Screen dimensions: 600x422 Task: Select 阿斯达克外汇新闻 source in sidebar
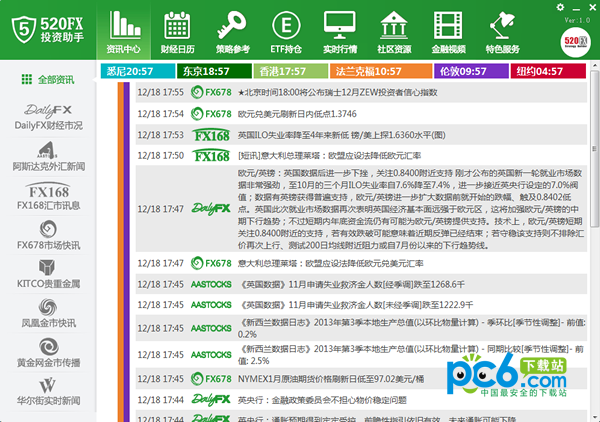[48, 156]
